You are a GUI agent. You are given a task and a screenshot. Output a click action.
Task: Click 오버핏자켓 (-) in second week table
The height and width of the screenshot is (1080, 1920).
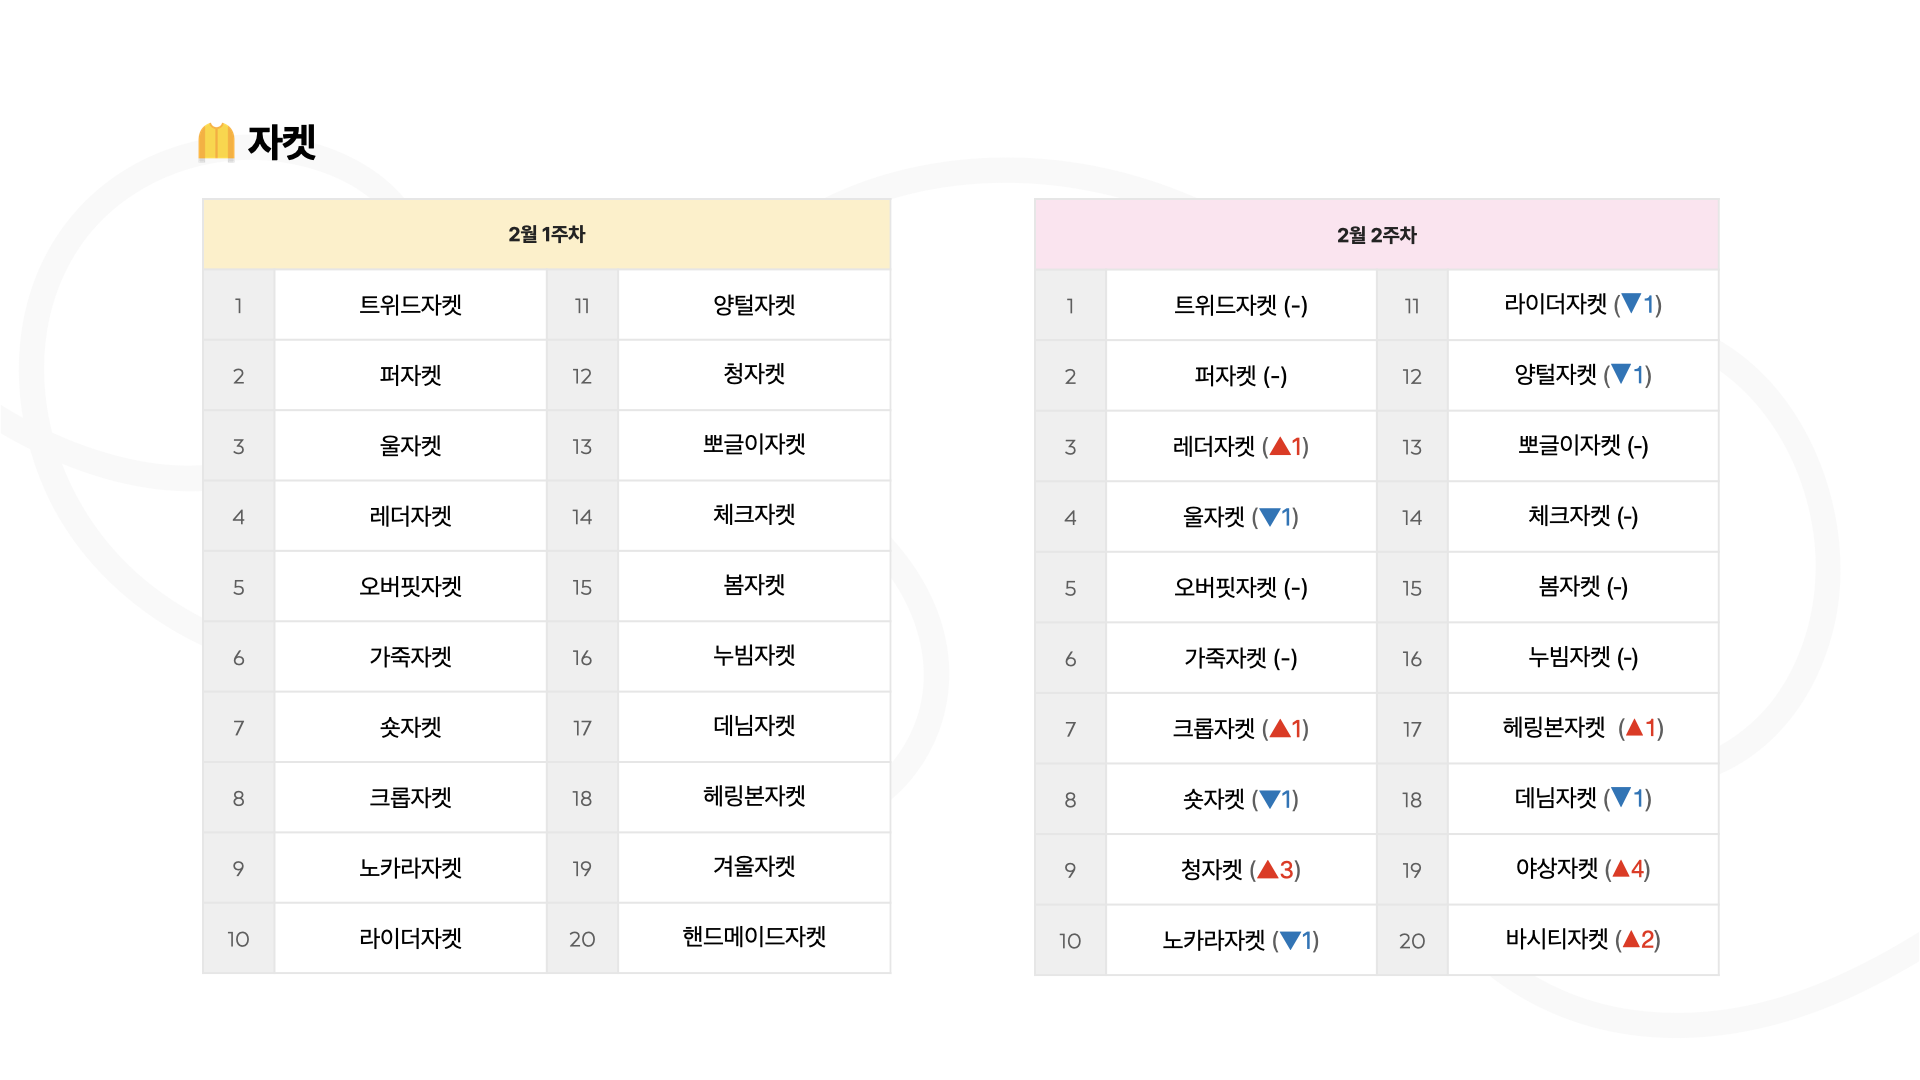tap(1241, 587)
